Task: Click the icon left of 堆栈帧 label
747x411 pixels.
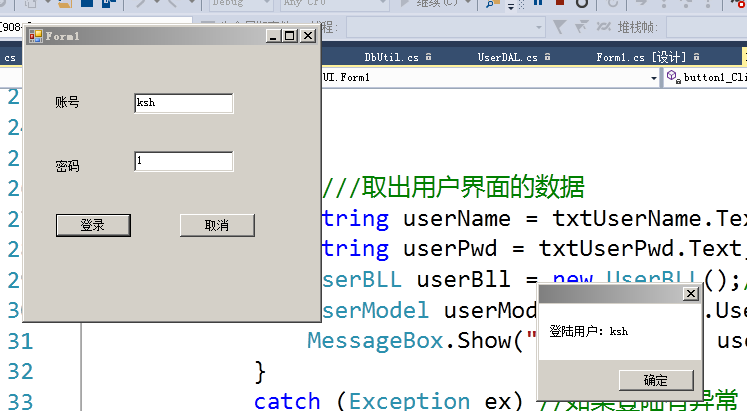Action: point(604,27)
